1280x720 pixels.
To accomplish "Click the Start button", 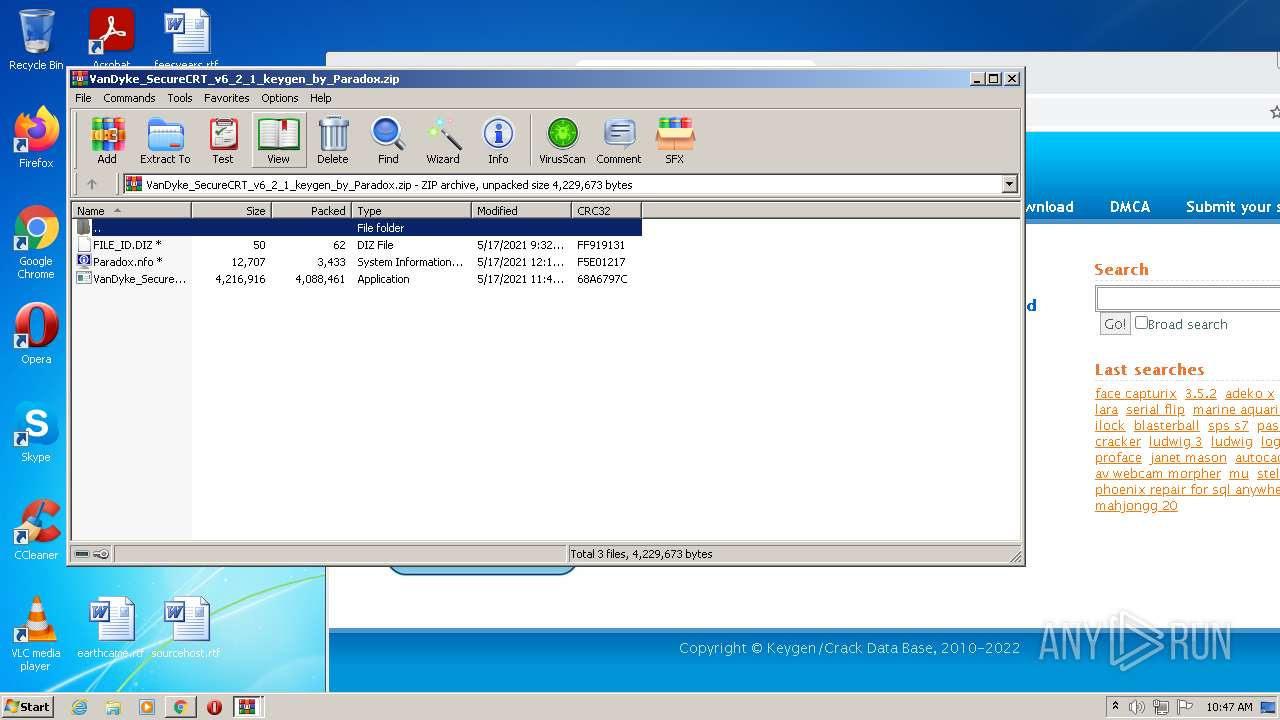I will point(28,707).
